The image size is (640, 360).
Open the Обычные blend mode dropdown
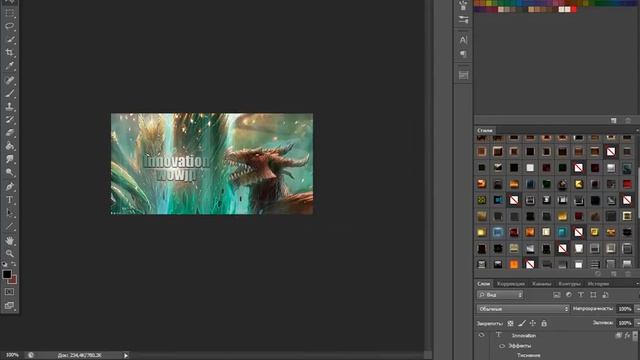pos(523,309)
